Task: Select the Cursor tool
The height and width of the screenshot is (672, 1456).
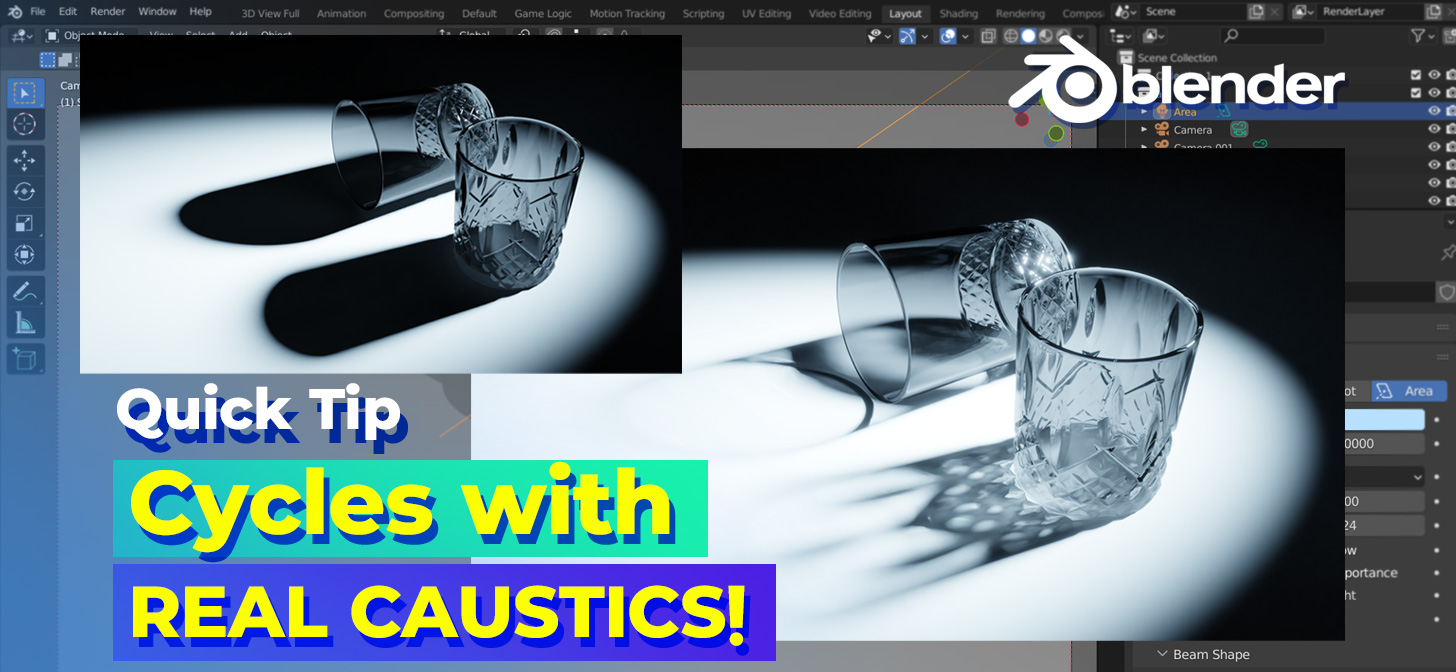Action: point(25,124)
